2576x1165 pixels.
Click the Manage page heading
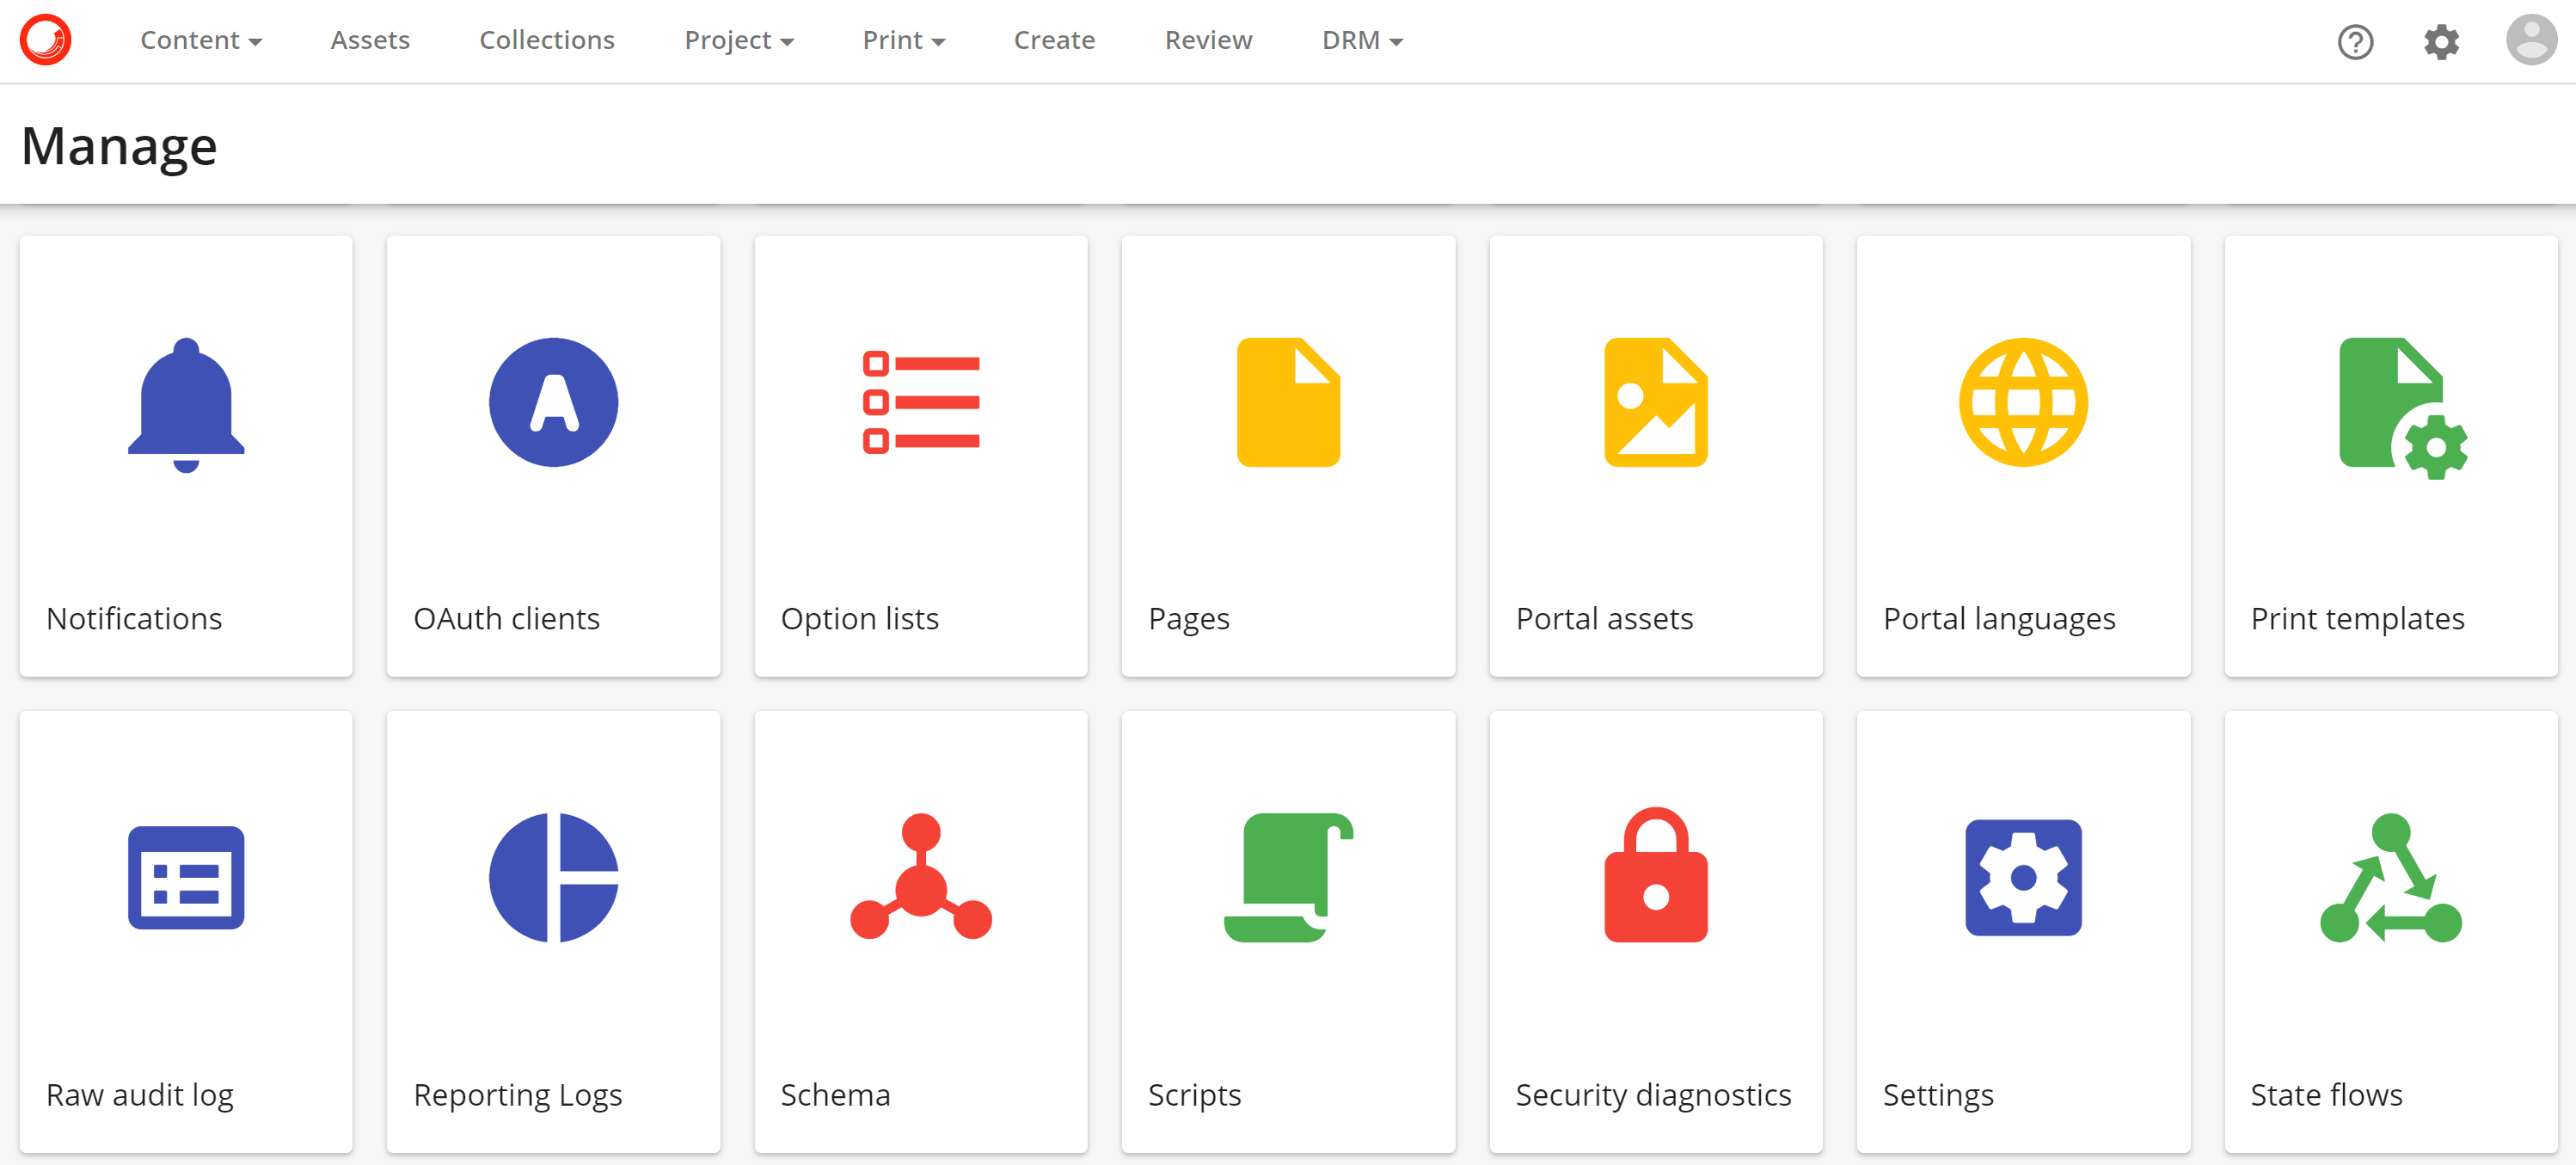[119, 146]
